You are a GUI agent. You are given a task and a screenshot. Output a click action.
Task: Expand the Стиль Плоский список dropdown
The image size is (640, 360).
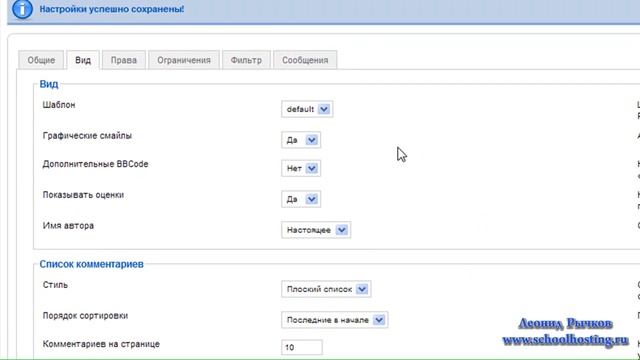click(326, 289)
